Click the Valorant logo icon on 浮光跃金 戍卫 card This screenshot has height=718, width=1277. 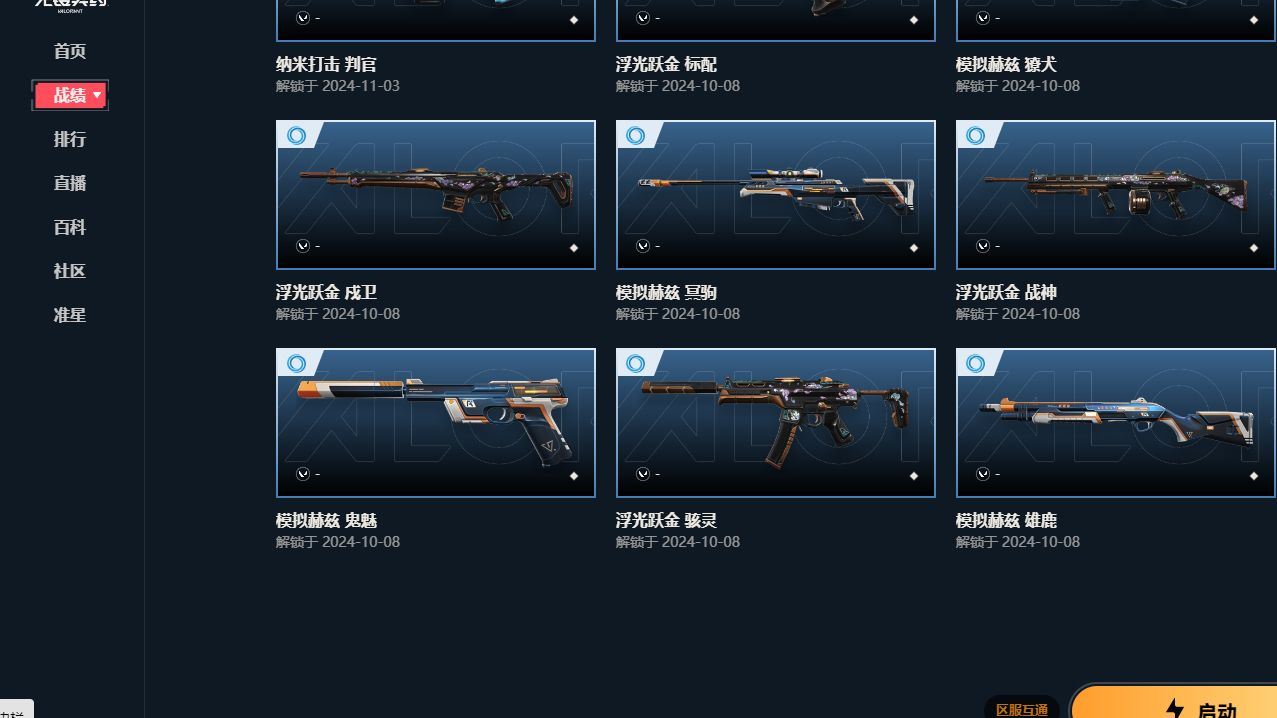coord(302,246)
